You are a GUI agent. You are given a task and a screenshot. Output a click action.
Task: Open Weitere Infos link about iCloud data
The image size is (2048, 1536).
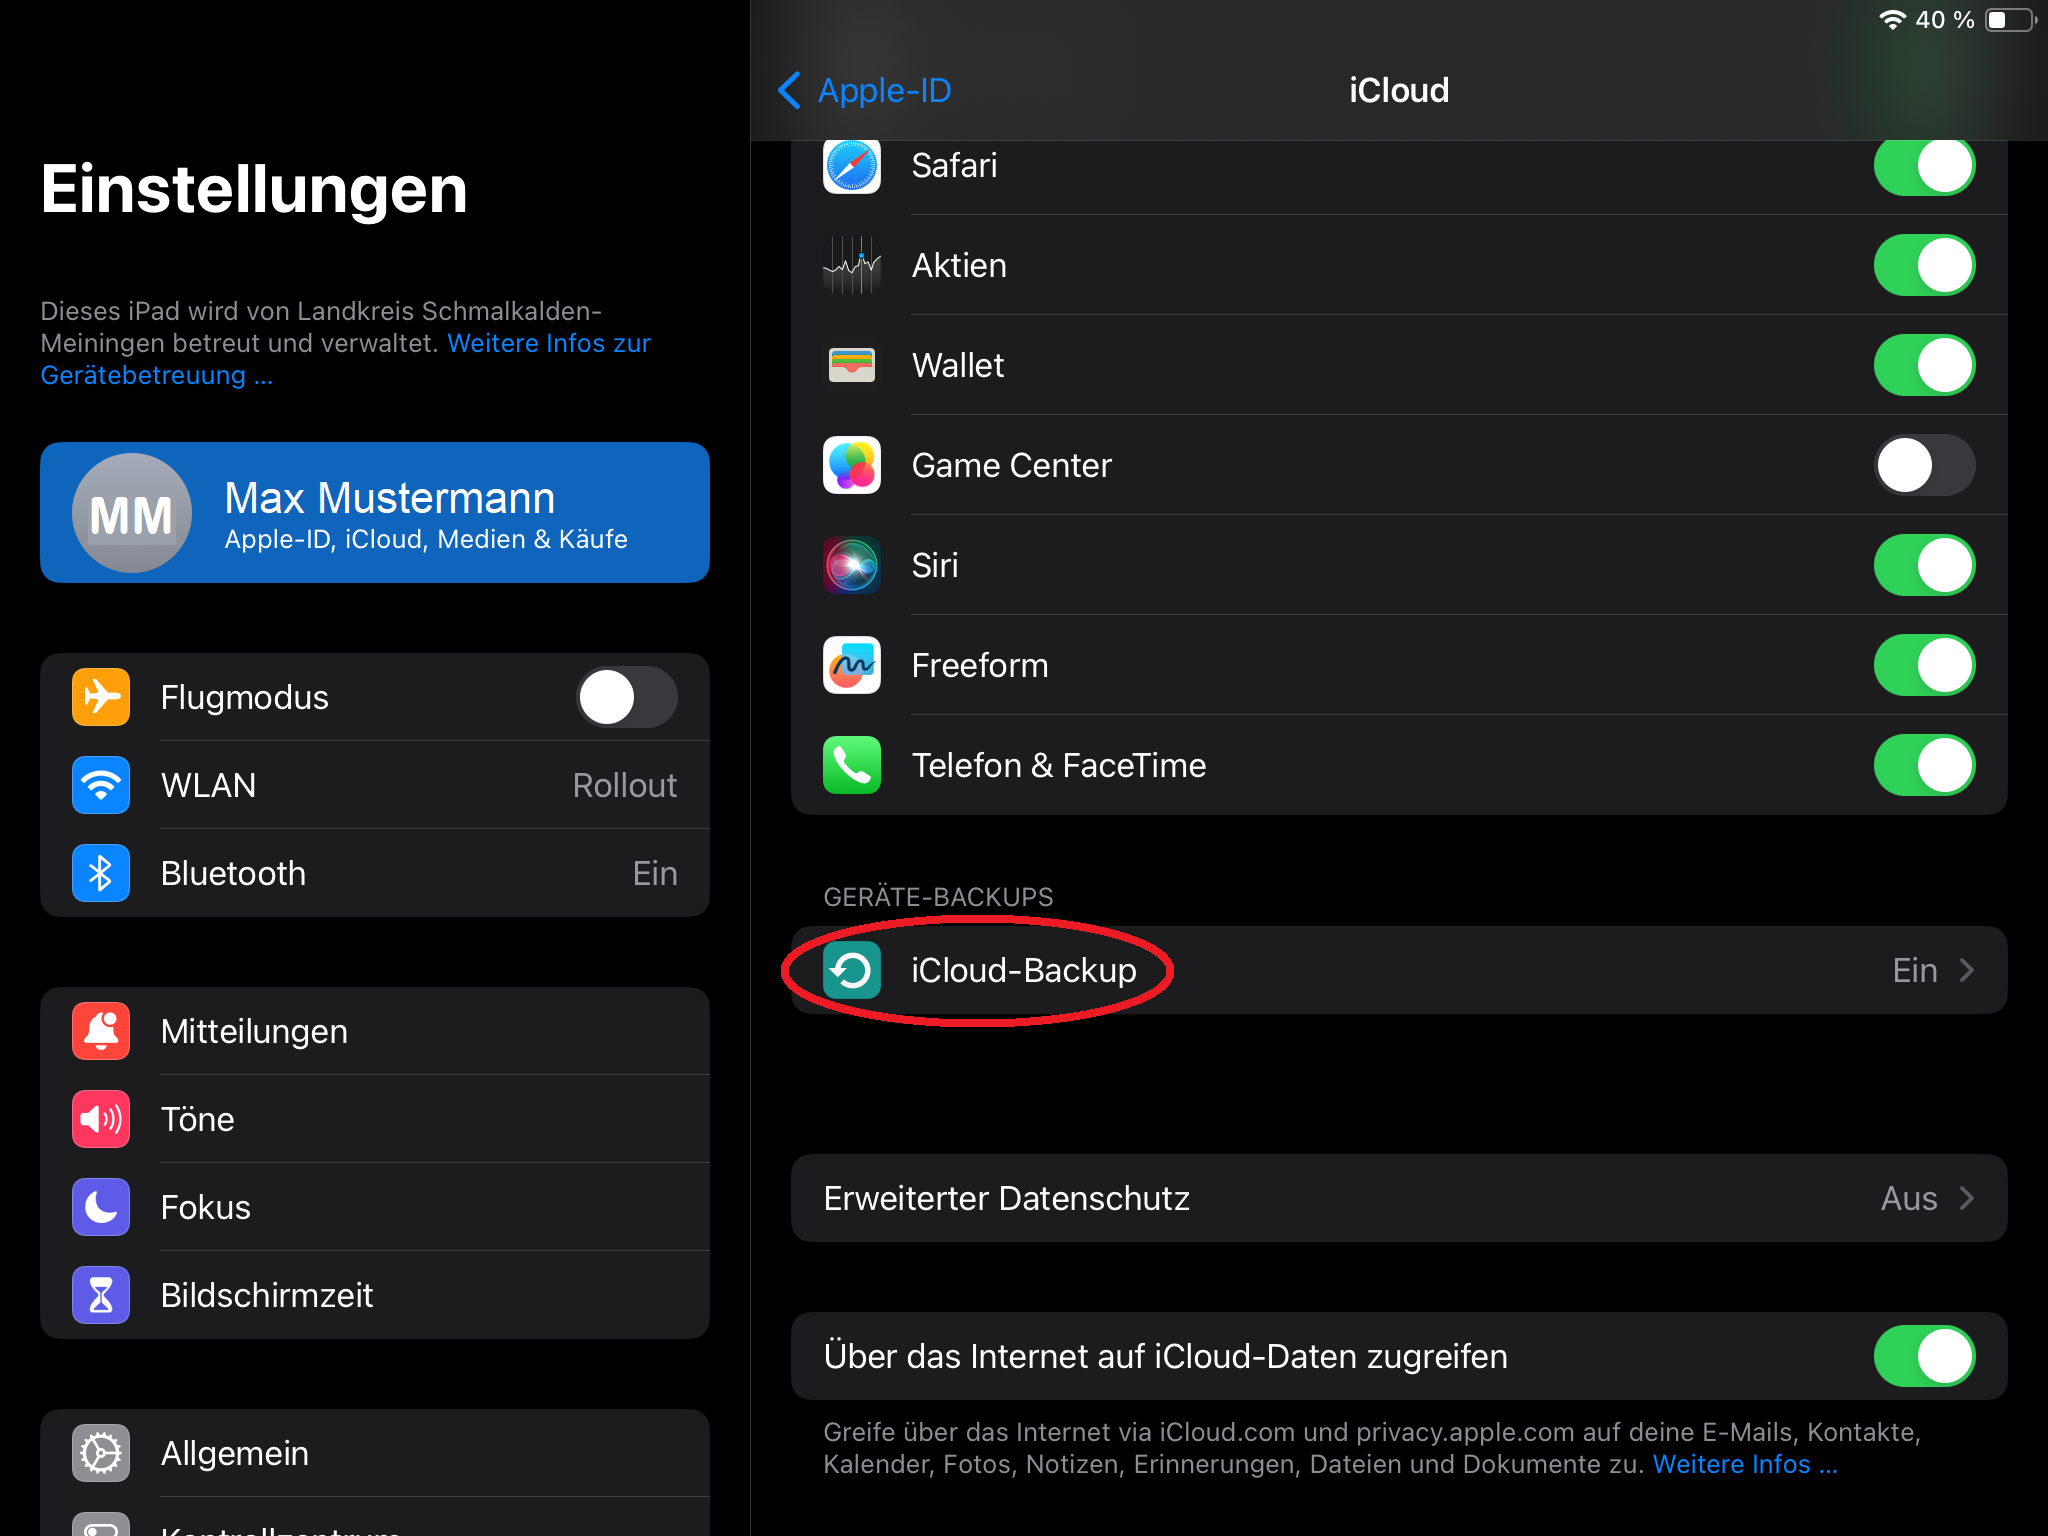[x=1744, y=1465]
